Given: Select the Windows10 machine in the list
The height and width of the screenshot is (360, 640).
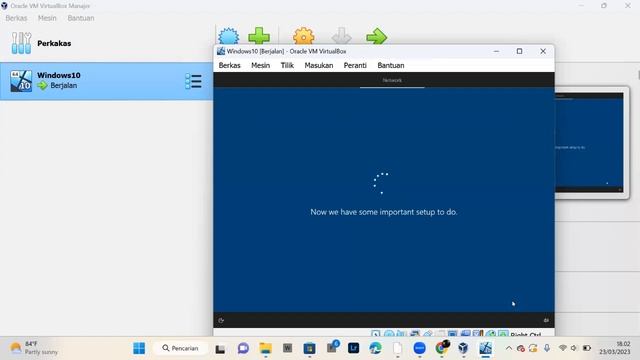Looking at the screenshot, I should point(107,81).
